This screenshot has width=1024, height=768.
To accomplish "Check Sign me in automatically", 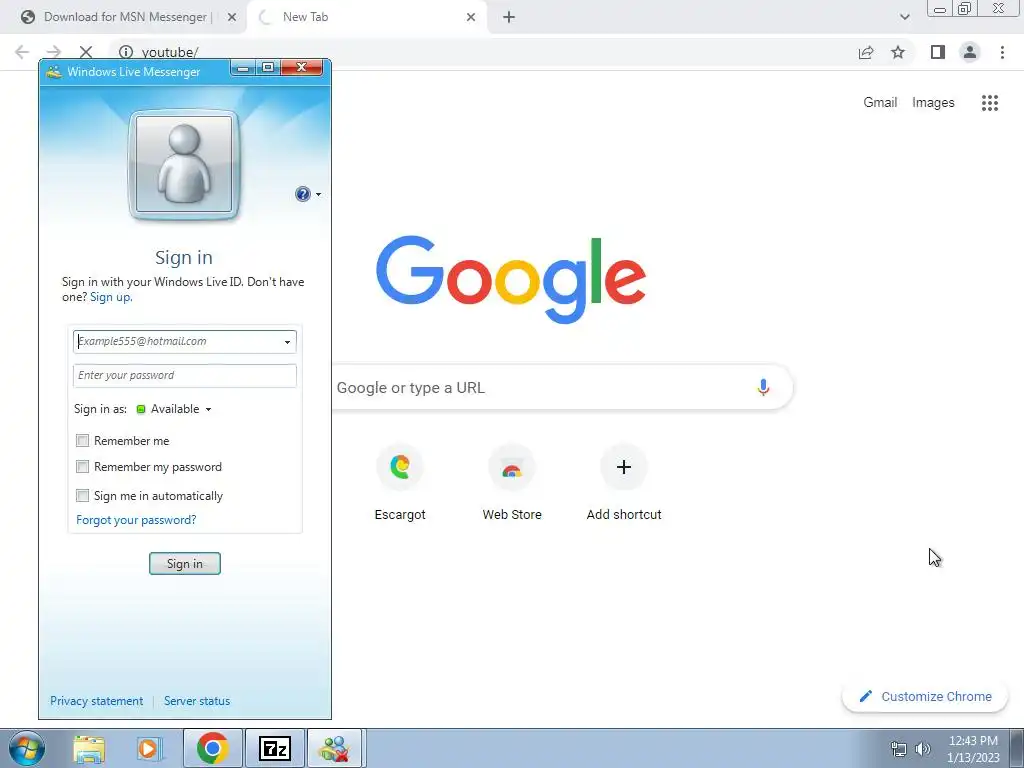I will click(x=82, y=496).
